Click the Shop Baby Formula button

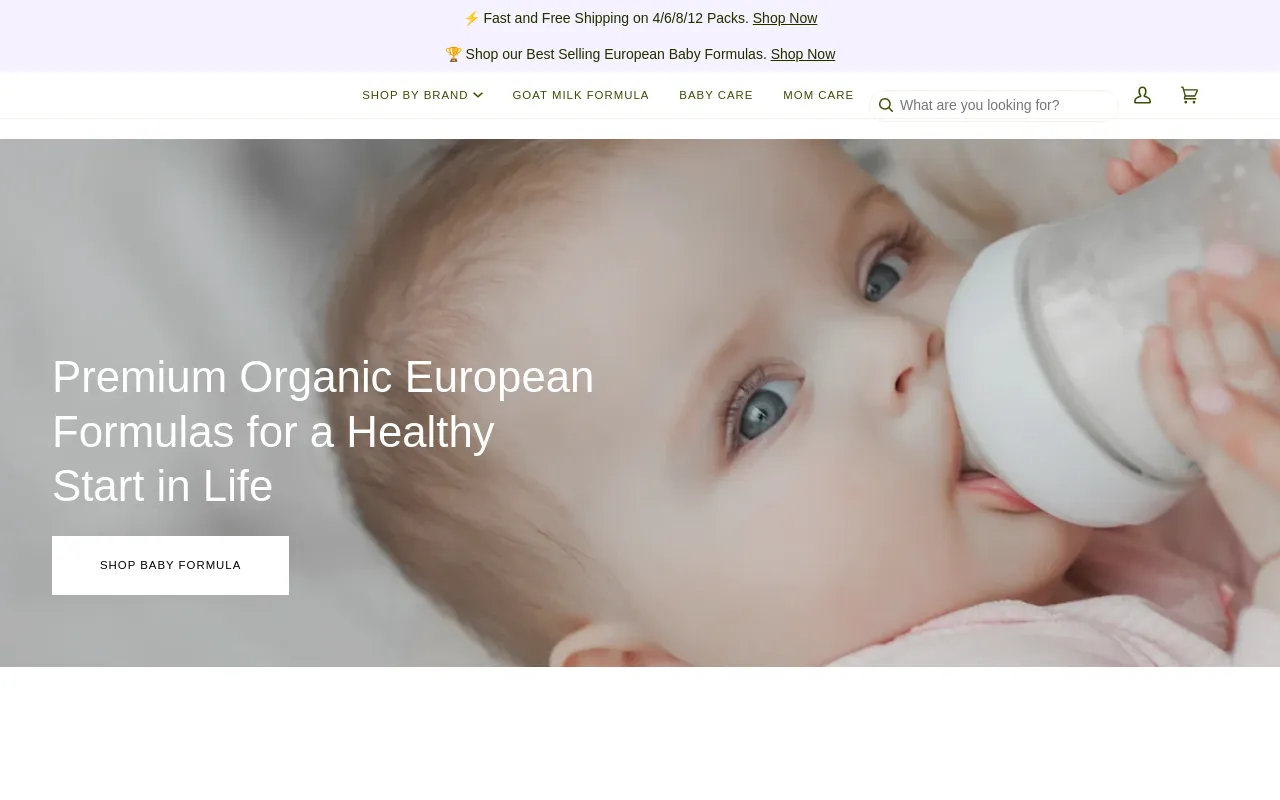point(170,565)
